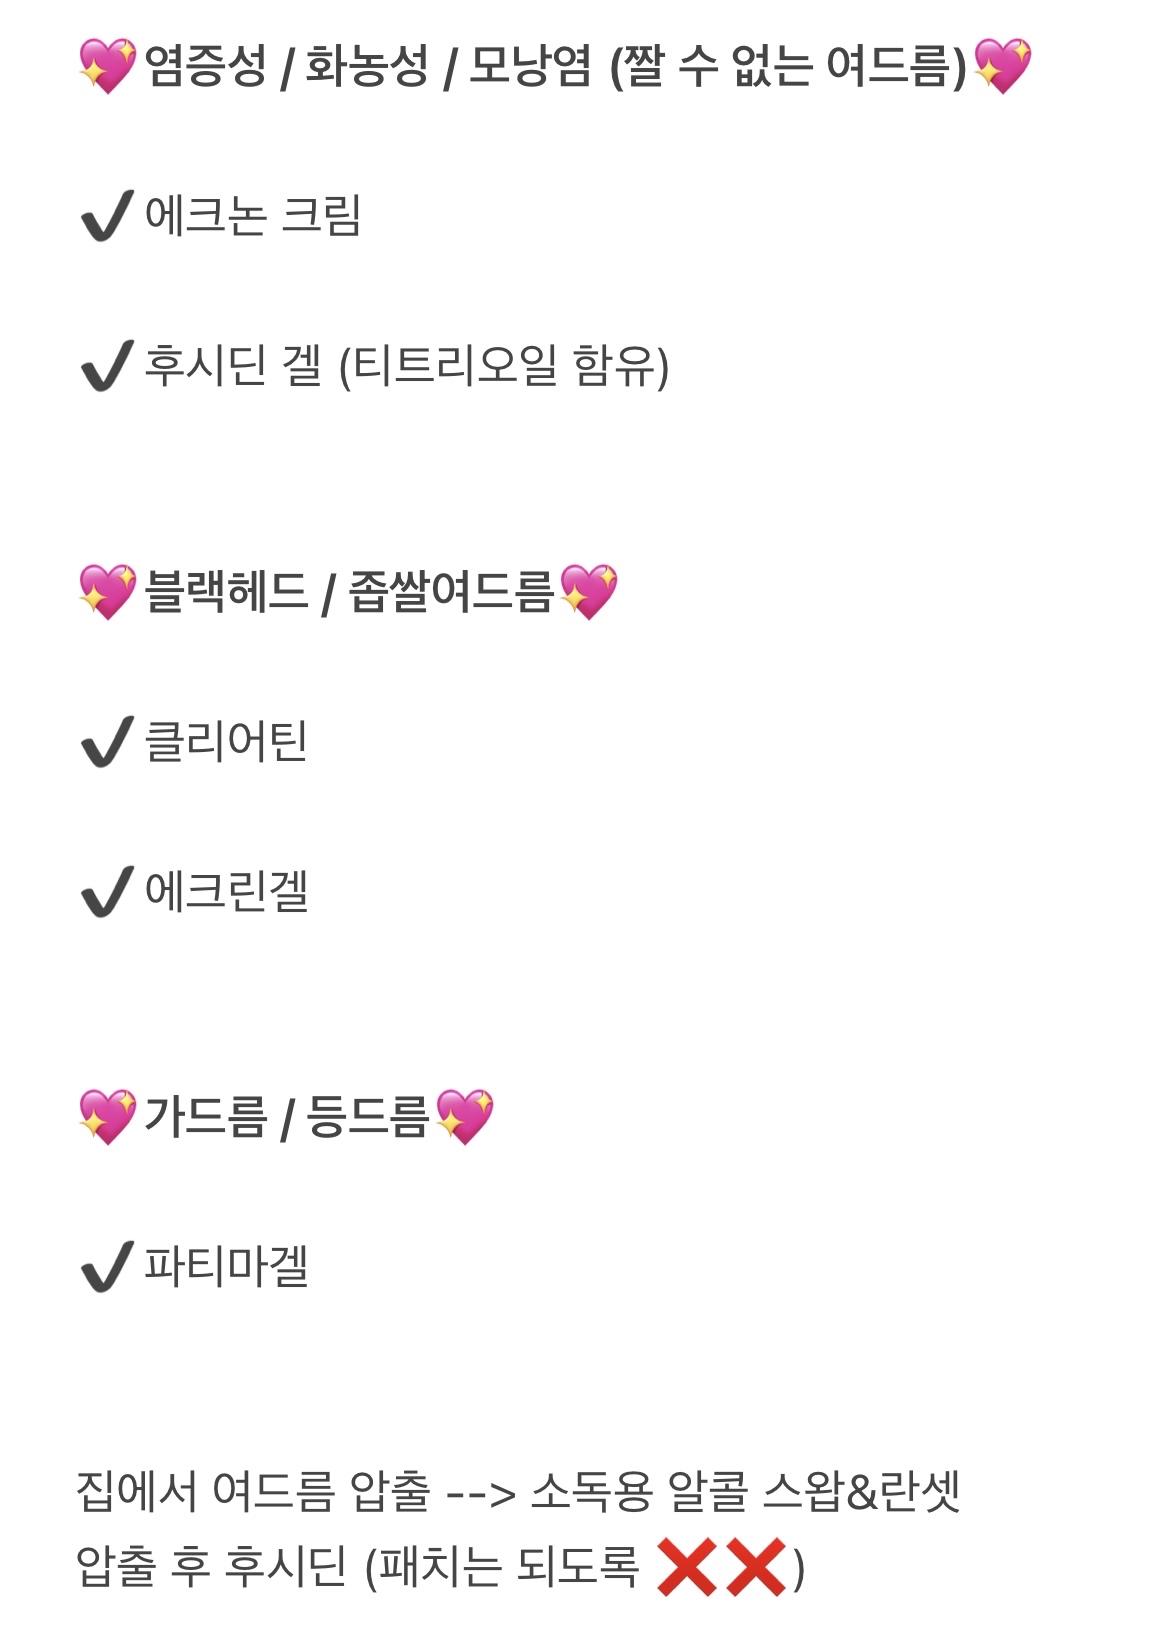1170x1634 pixels.
Task: Click the sparkling heart after 짤 수 없는 여드름
Action: [1002, 66]
